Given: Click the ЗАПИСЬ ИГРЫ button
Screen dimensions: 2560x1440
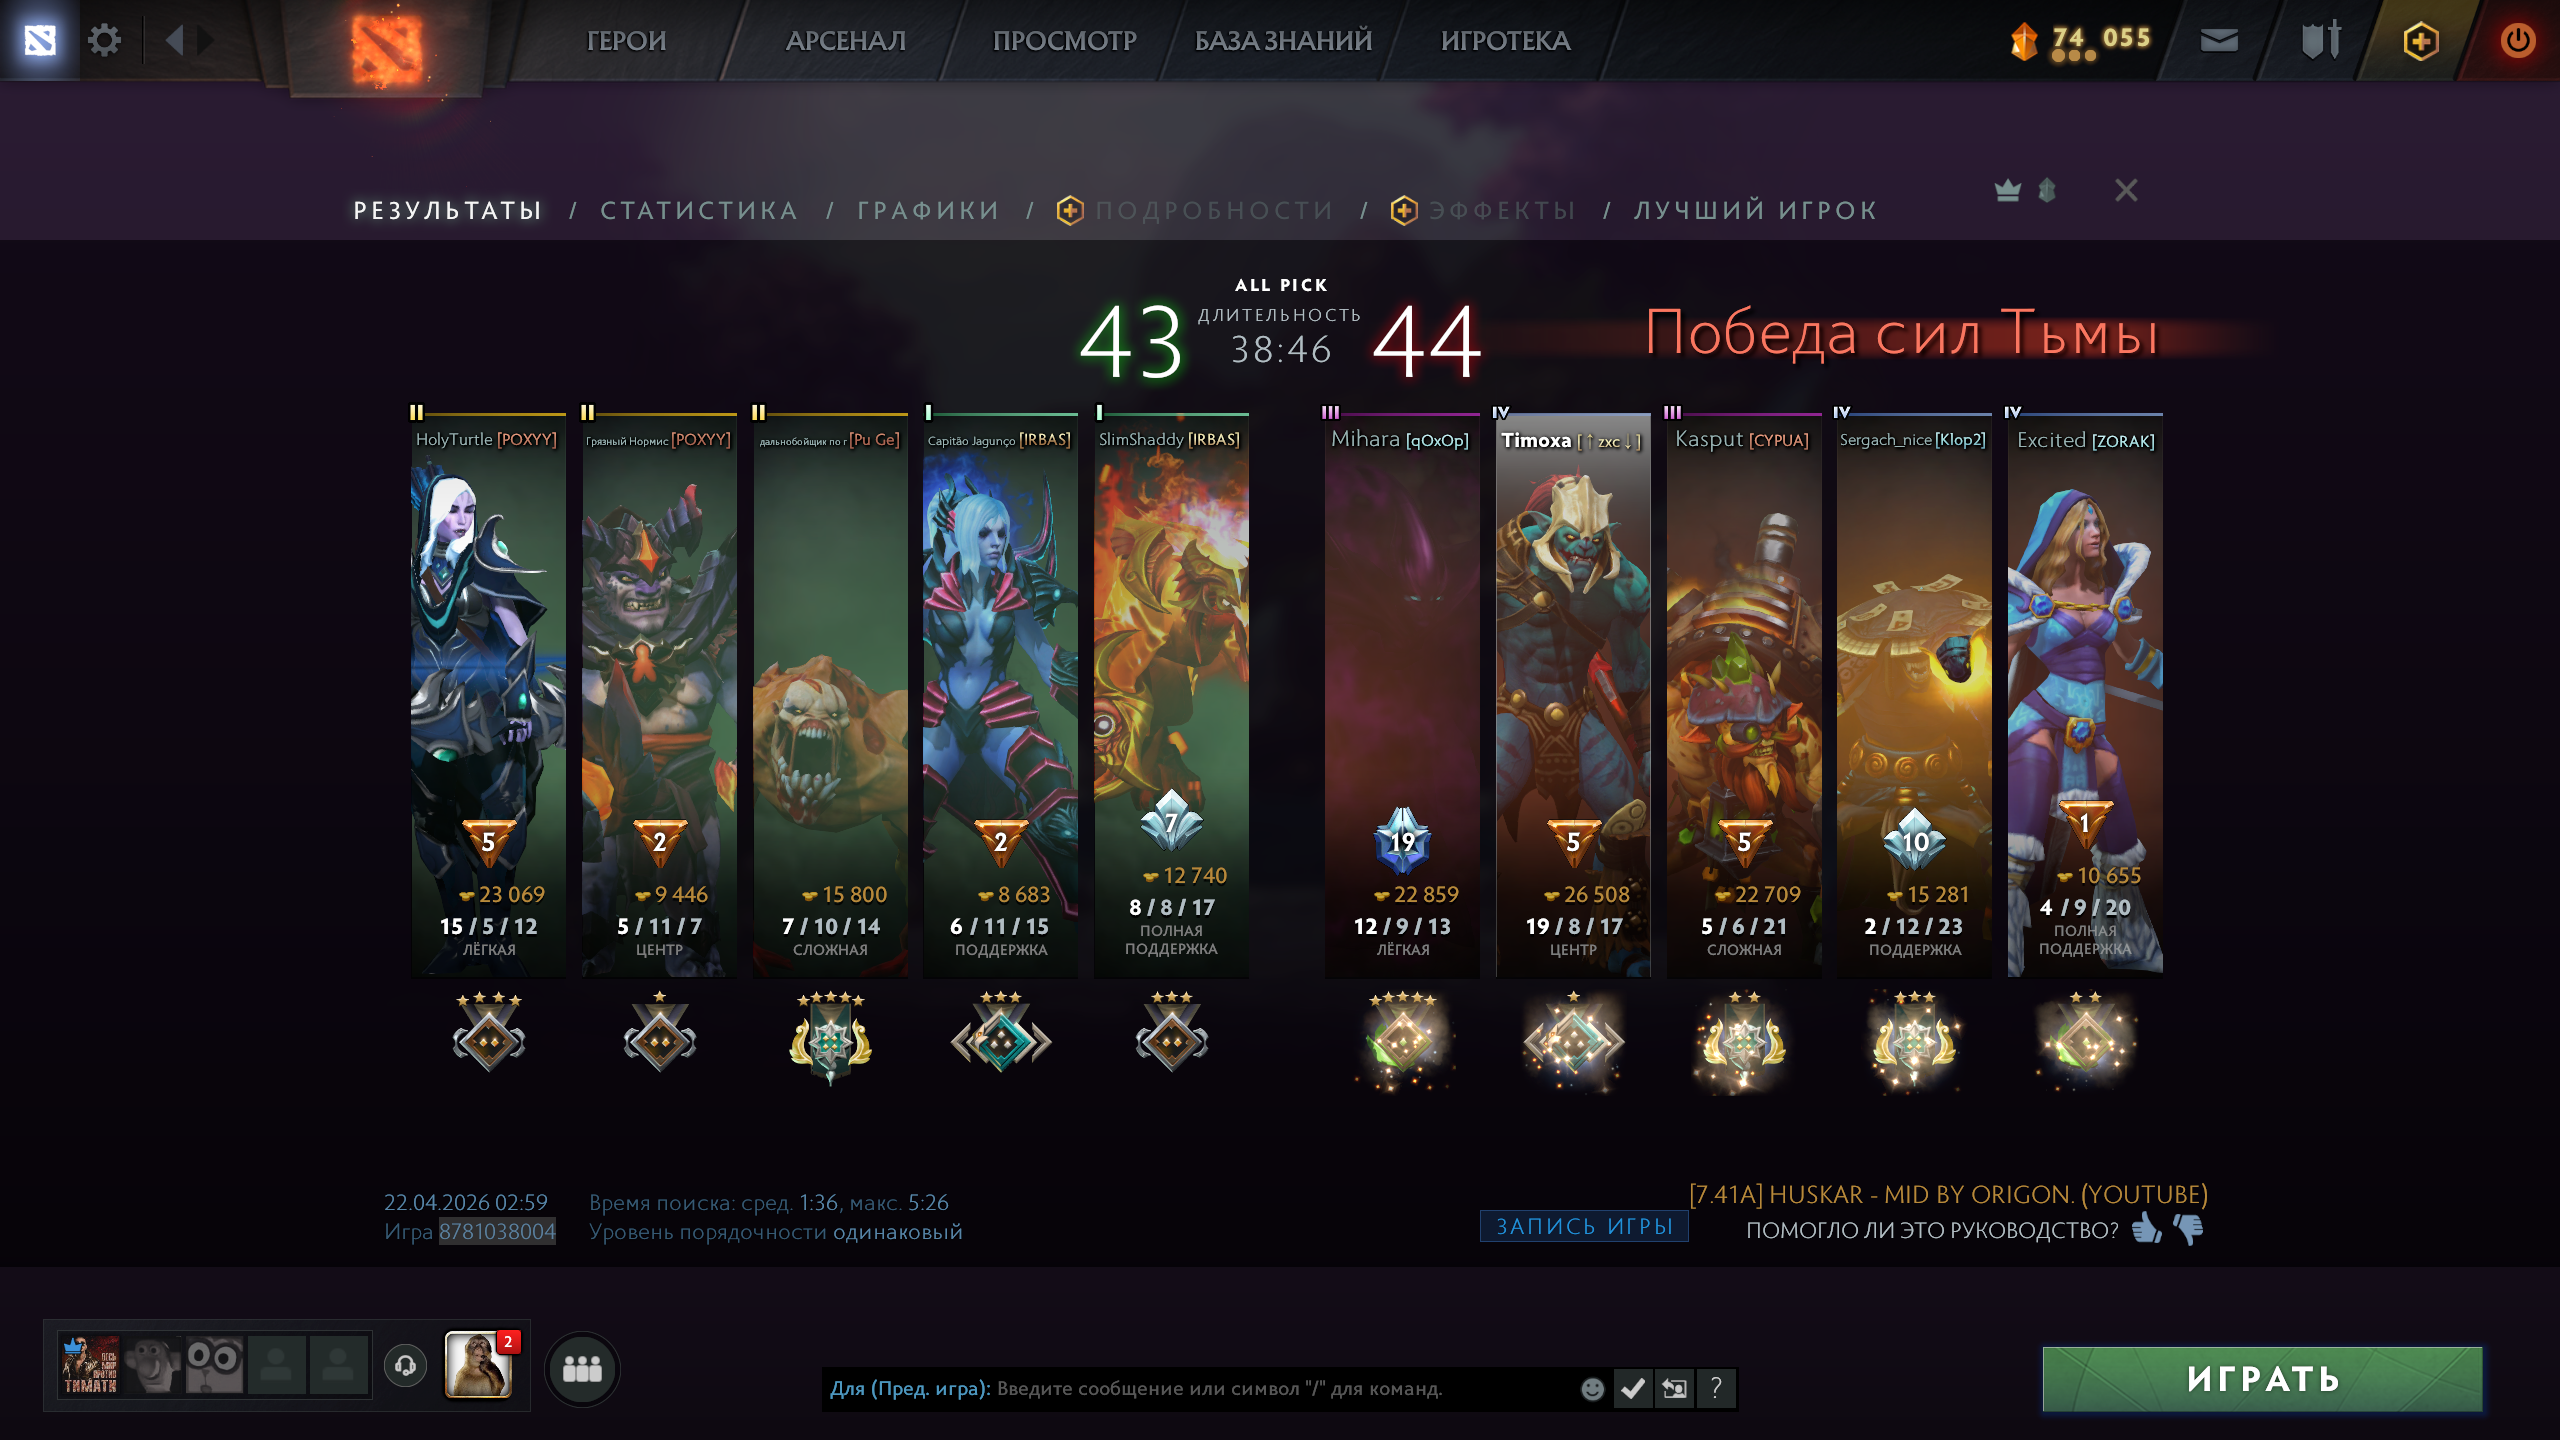Looking at the screenshot, I should [x=1584, y=1226].
